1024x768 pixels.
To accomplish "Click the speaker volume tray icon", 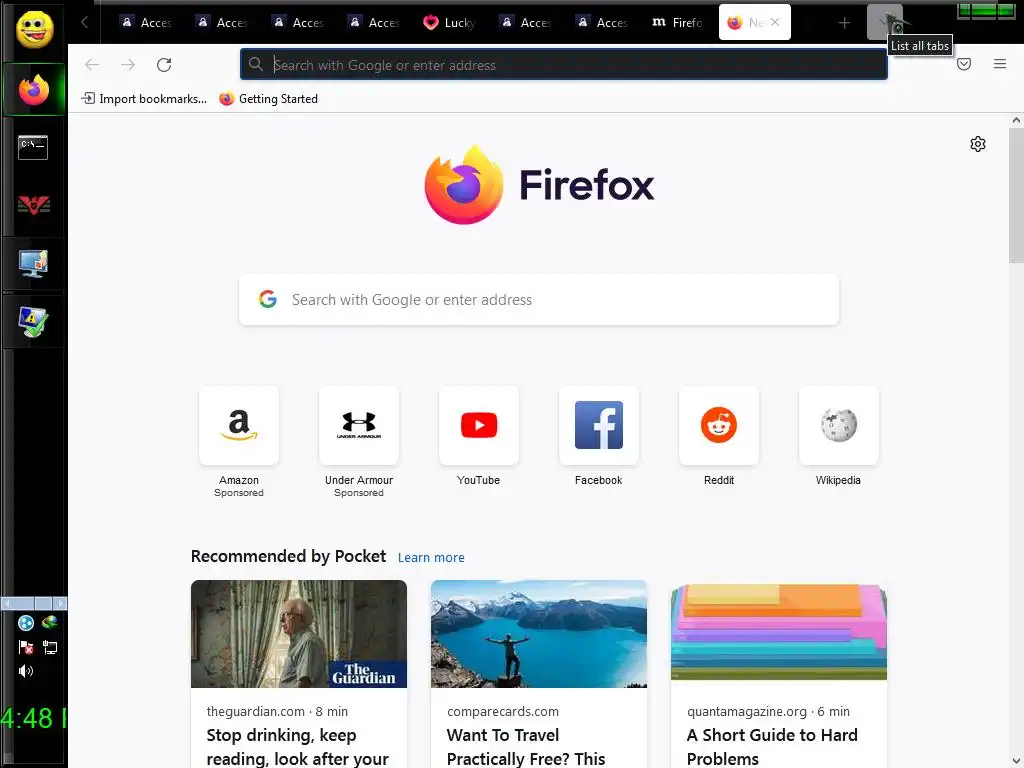I will [x=26, y=671].
